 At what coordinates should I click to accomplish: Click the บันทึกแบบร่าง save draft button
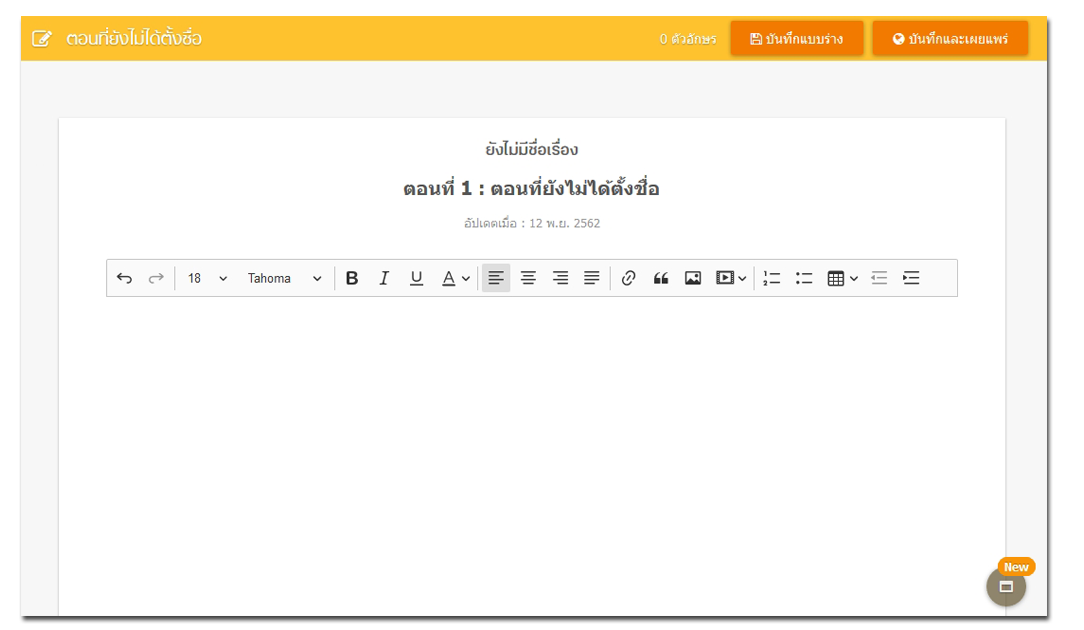tap(796, 39)
